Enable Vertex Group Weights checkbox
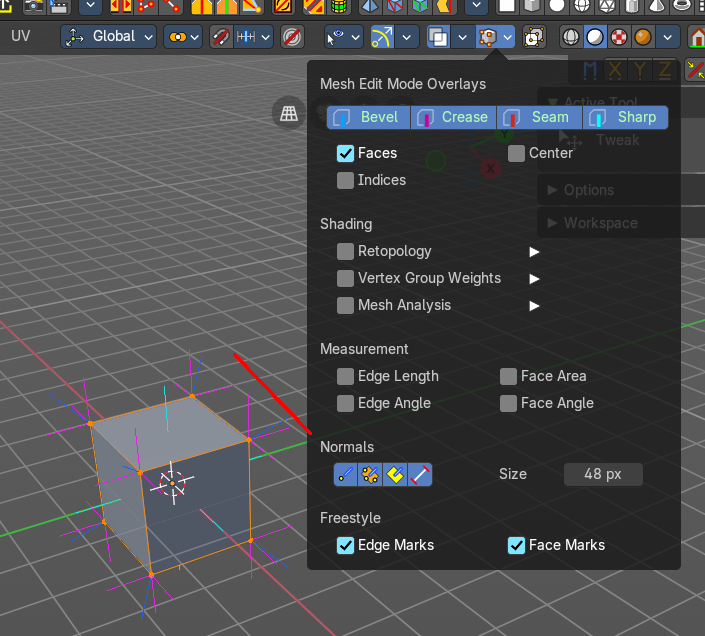The image size is (705, 636). 345,279
